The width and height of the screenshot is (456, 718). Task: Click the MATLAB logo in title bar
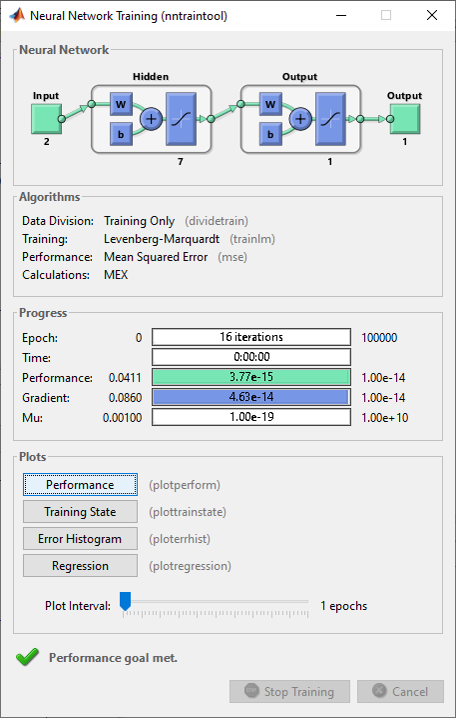(17, 15)
